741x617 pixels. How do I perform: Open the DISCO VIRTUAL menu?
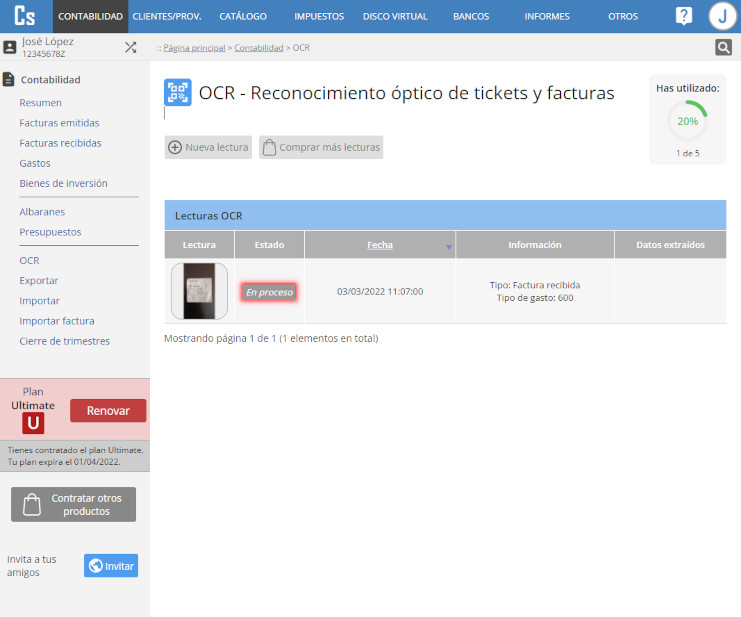click(x=395, y=17)
